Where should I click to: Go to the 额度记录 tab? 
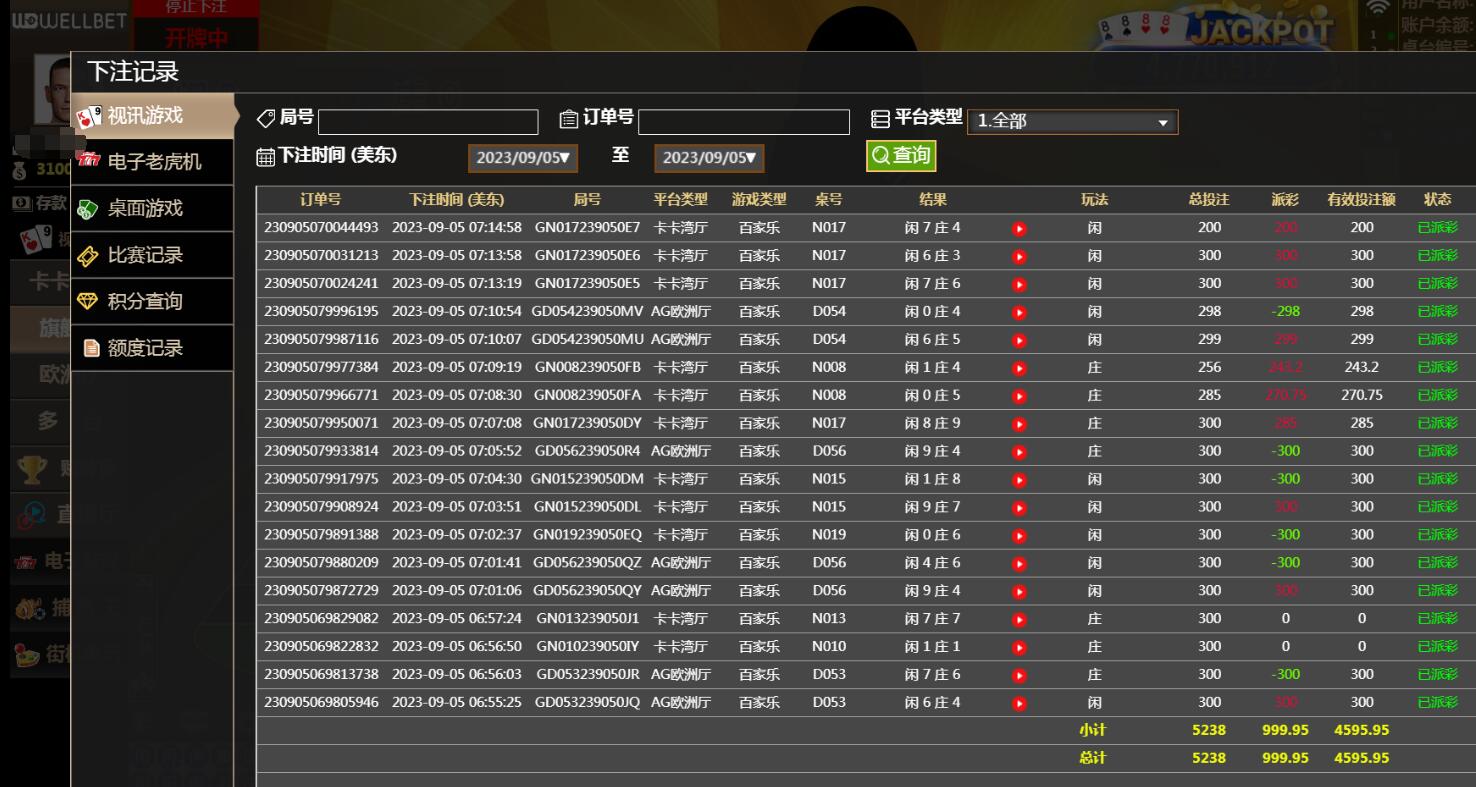pos(153,348)
